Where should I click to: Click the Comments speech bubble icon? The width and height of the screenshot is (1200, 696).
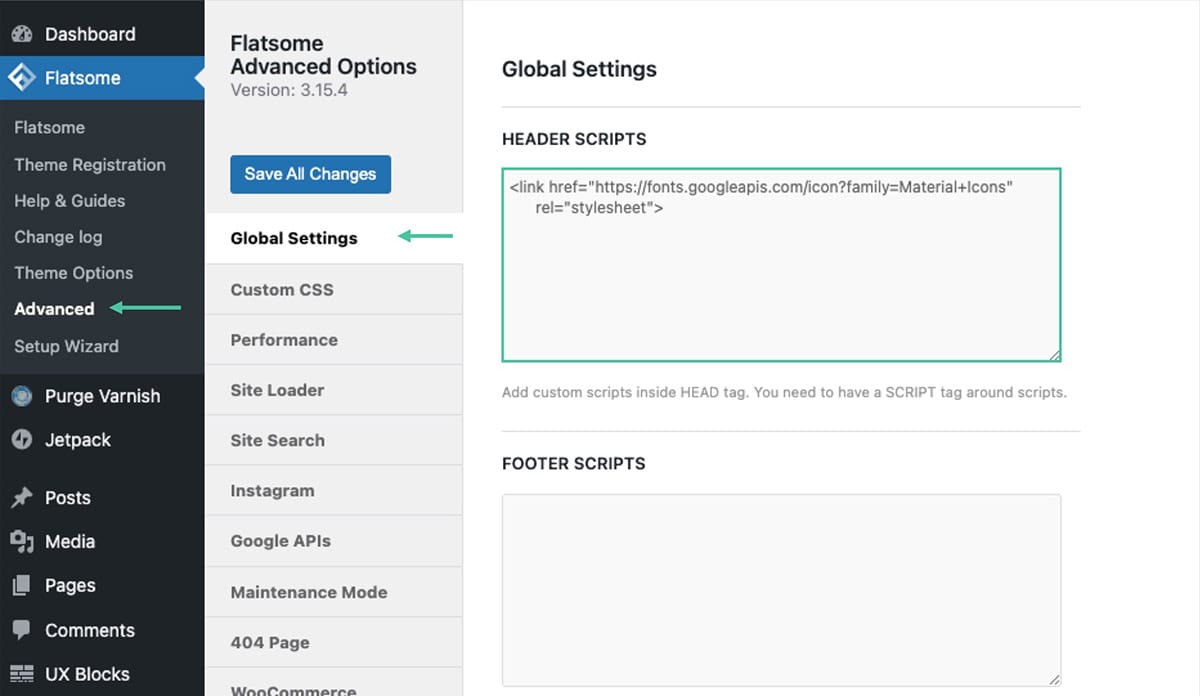(22, 631)
